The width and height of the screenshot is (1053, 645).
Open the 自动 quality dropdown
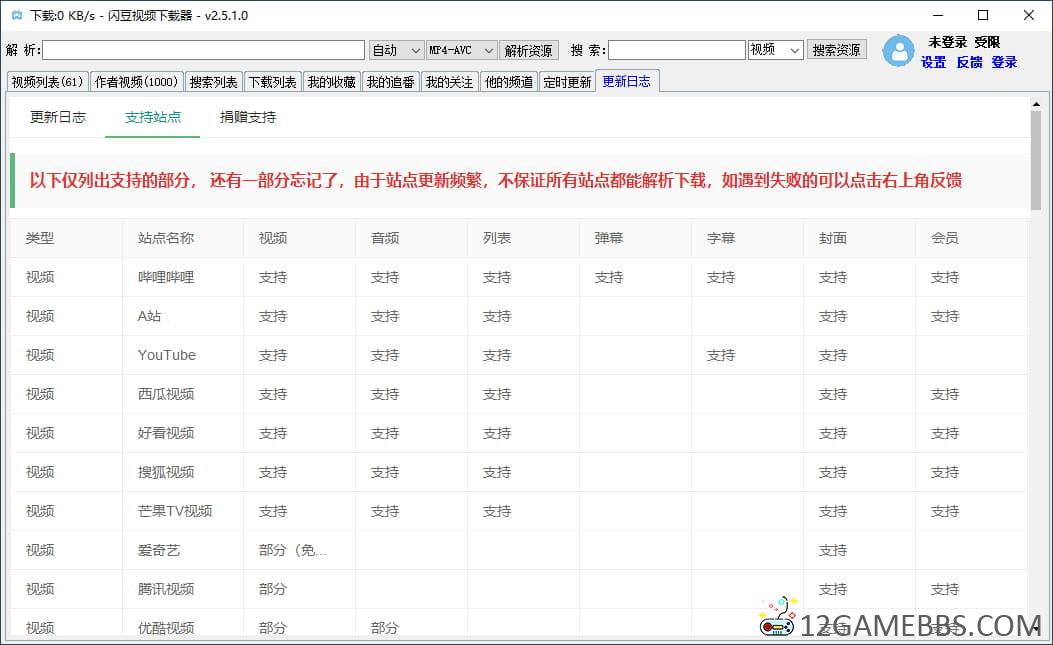pyautogui.click(x=396, y=50)
